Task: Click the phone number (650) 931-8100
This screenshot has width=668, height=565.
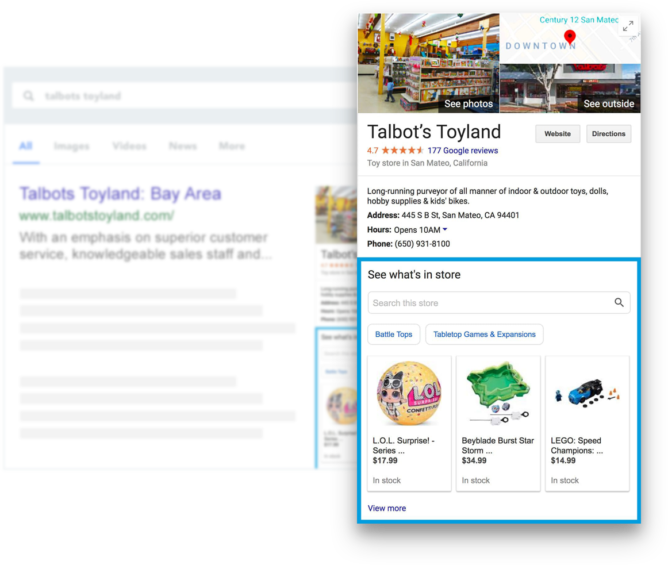Action: (422, 244)
